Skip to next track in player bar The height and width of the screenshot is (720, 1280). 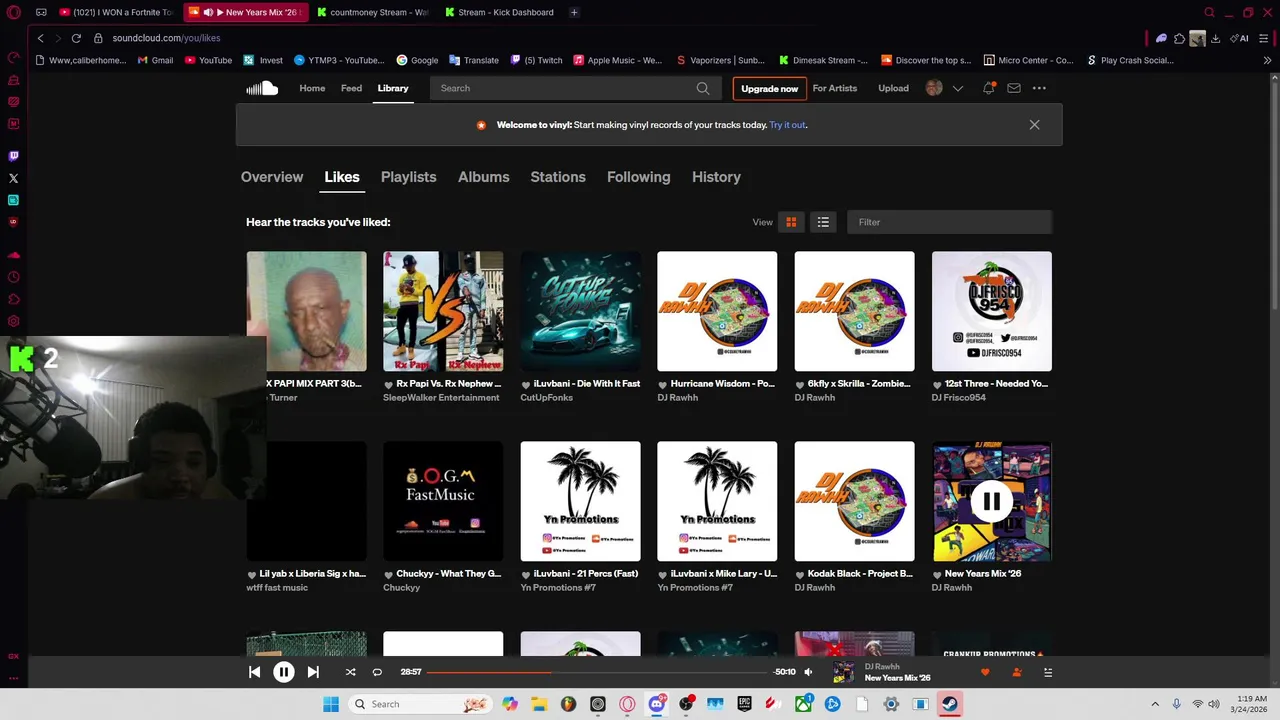point(313,672)
